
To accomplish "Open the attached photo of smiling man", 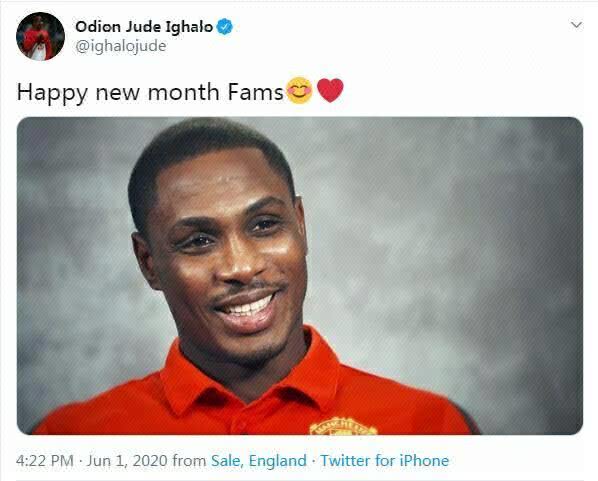I will [x=300, y=275].
